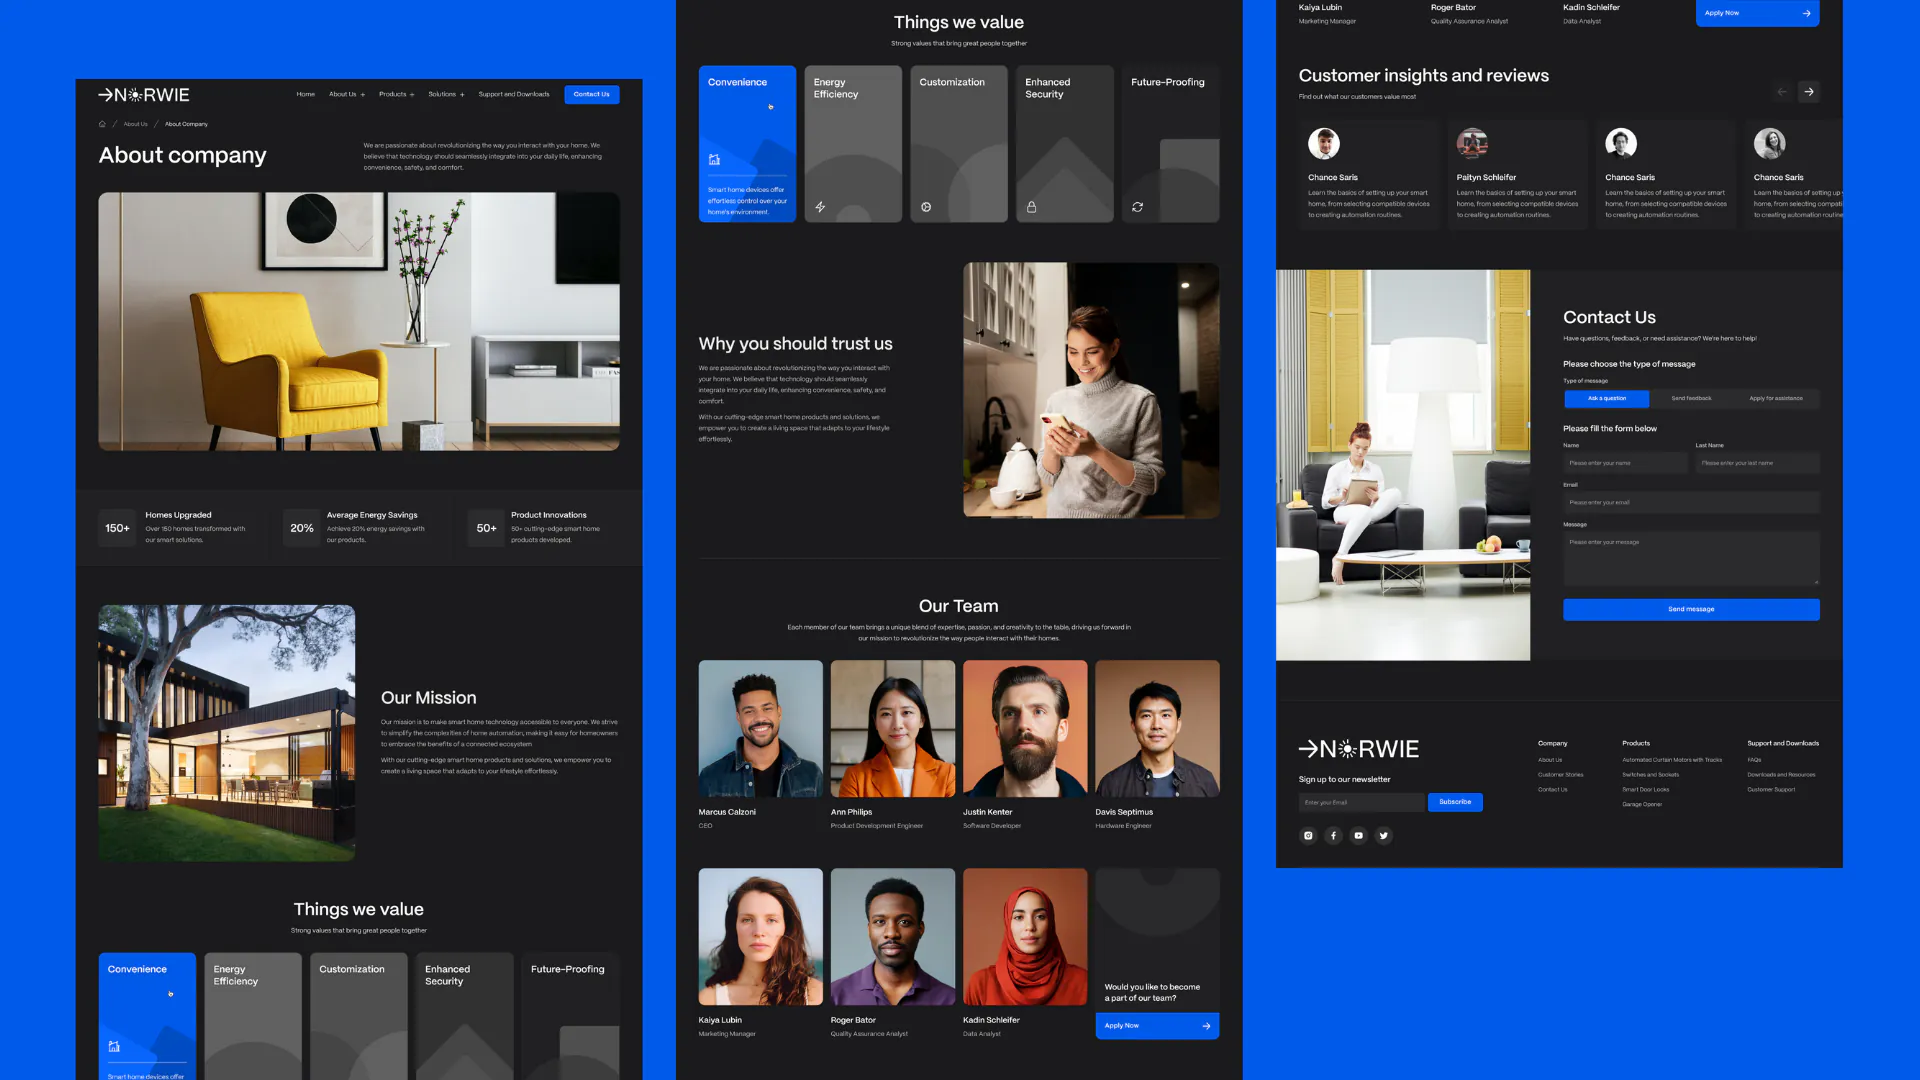Click the Send message button
The height and width of the screenshot is (1080, 1920).
click(1691, 609)
